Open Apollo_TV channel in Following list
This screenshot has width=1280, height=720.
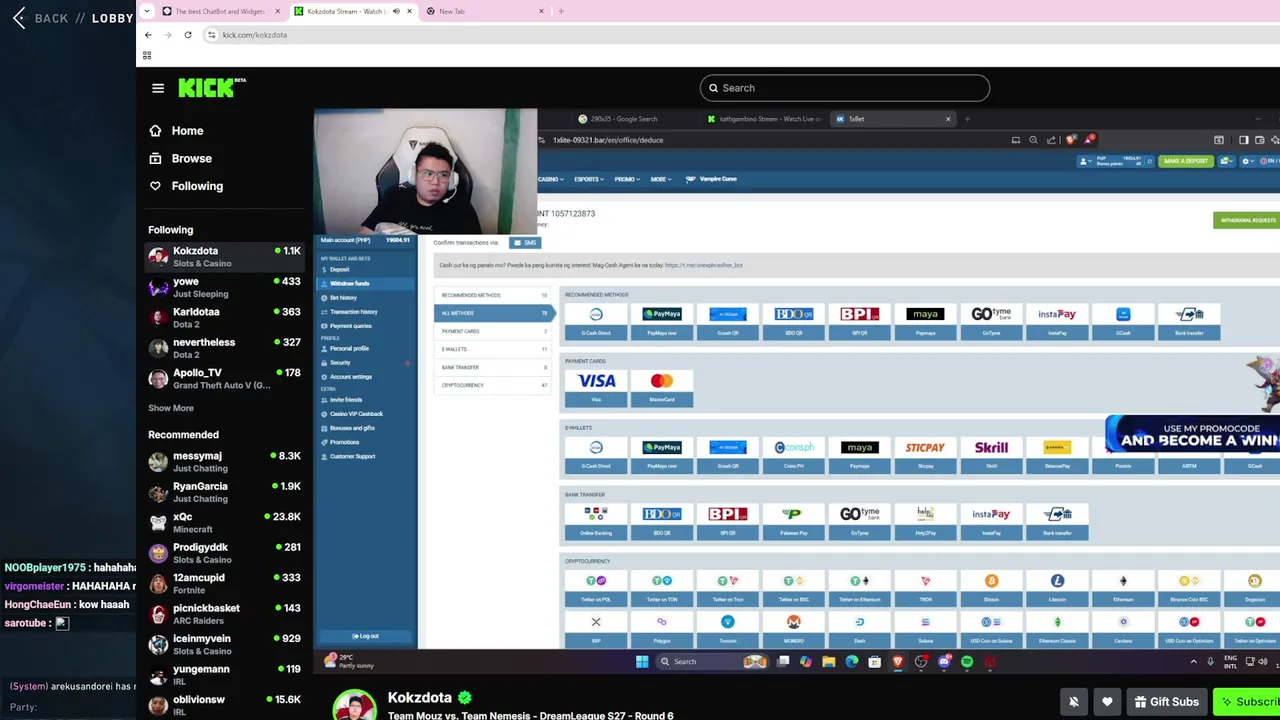pyautogui.click(x=224, y=379)
